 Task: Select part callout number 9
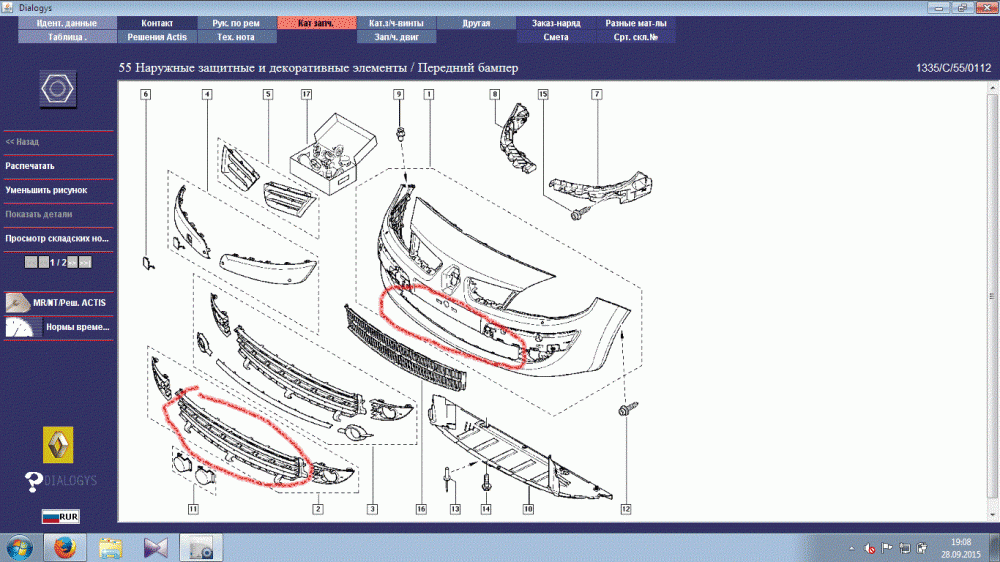399,94
